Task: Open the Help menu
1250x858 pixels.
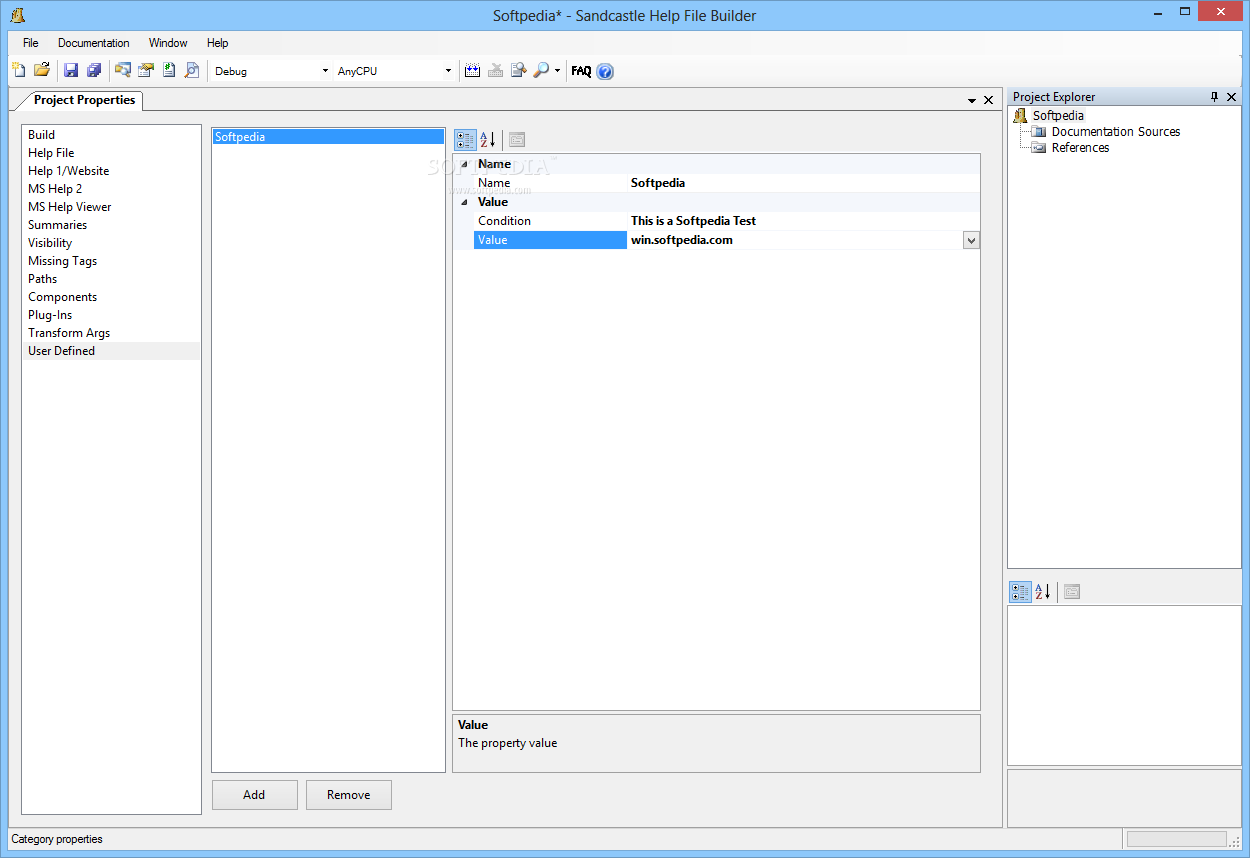Action: pos(218,43)
